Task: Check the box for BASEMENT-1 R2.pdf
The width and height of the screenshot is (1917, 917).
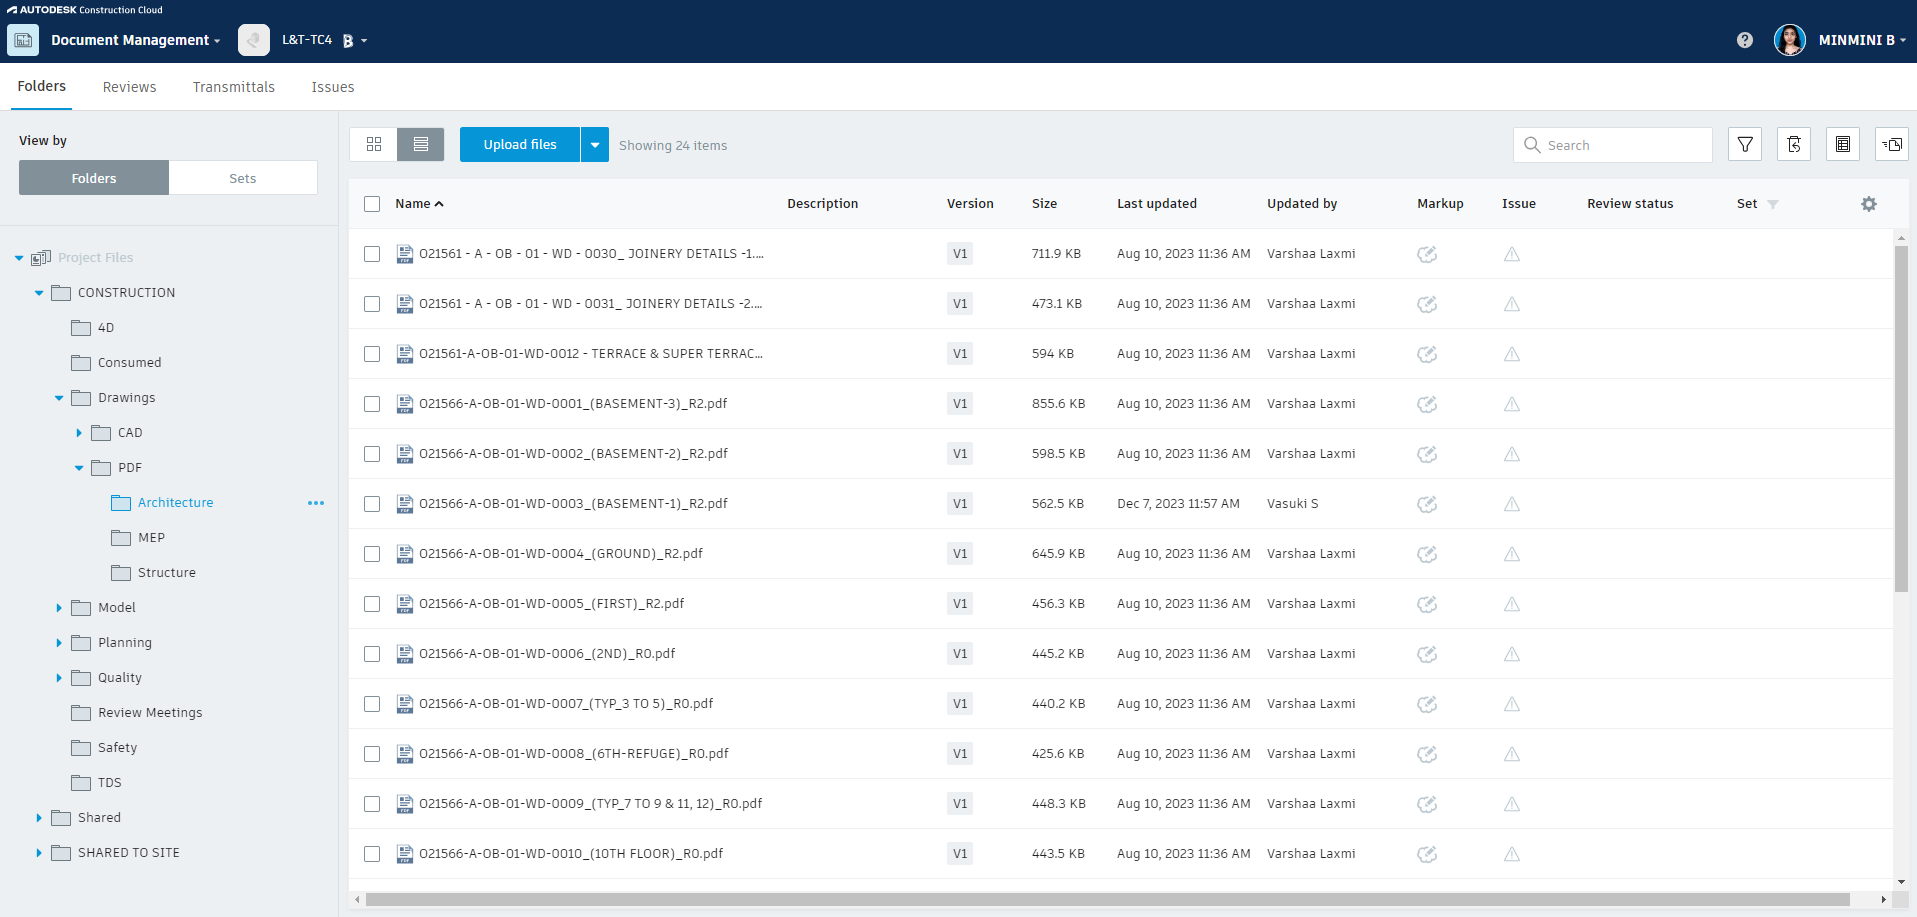Action: click(372, 504)
